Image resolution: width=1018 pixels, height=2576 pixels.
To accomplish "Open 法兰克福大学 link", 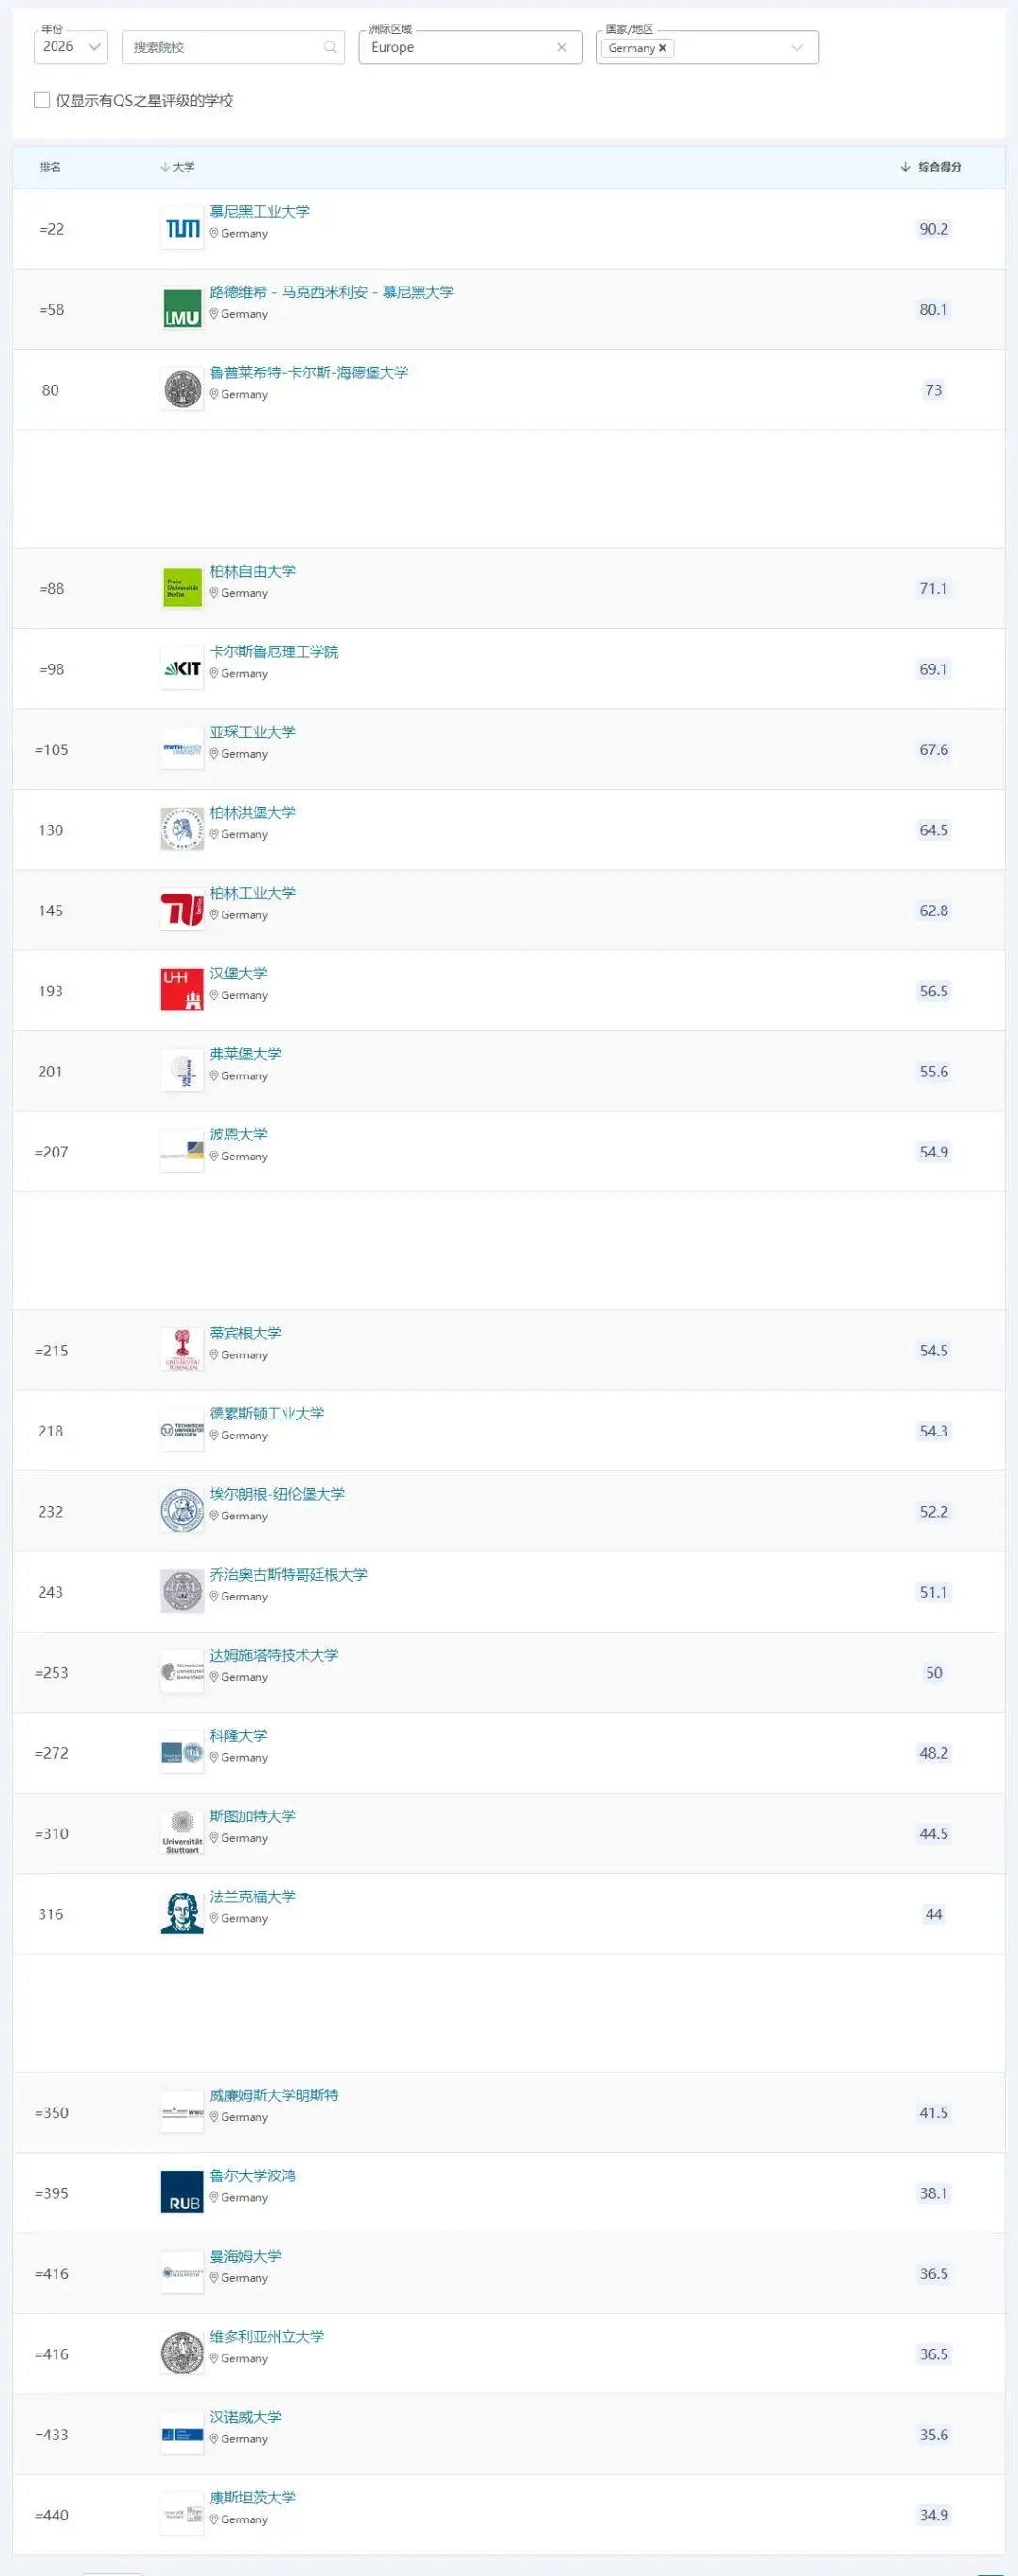I will click(x=252, y=1896).
